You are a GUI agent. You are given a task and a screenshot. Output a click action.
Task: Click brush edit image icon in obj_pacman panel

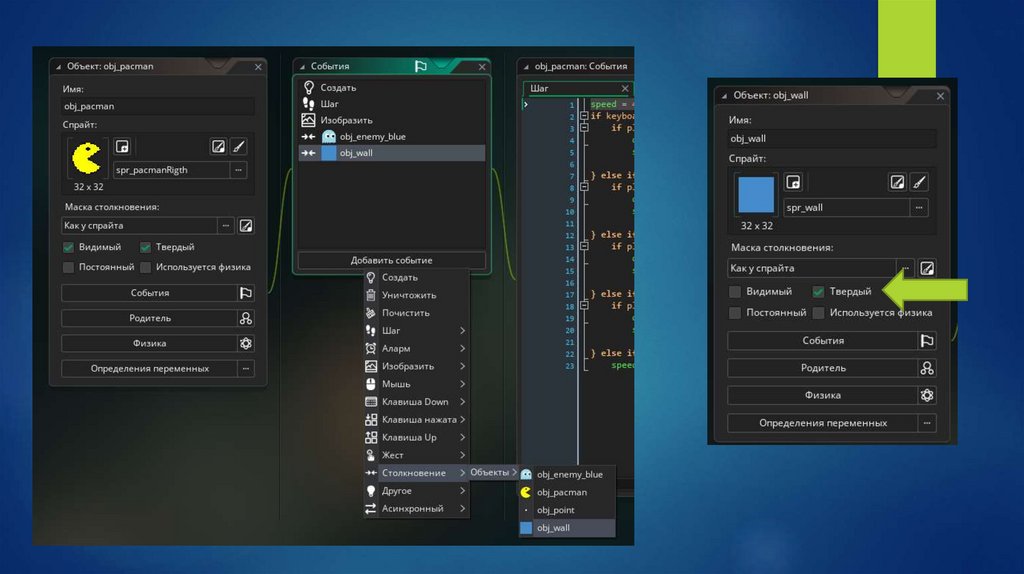point(239,146)
